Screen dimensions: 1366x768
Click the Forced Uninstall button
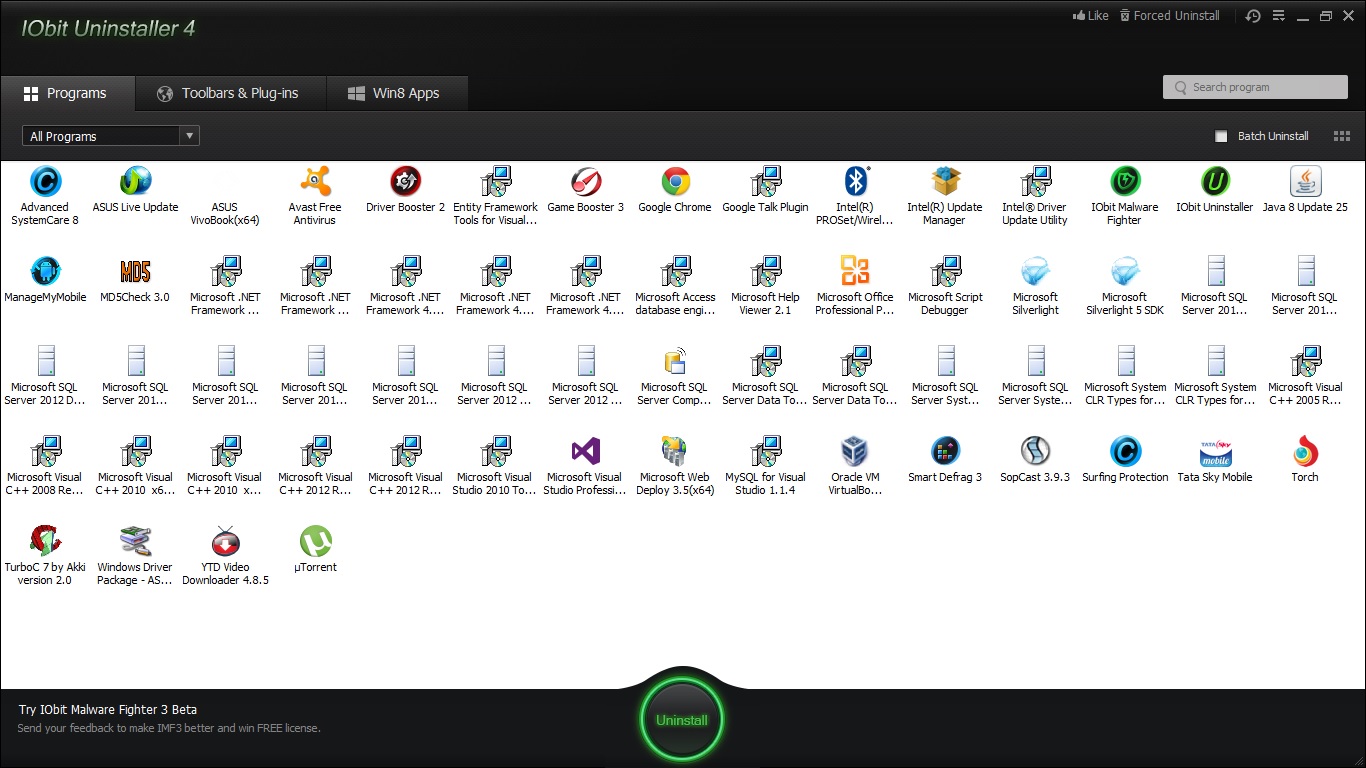1169,16
